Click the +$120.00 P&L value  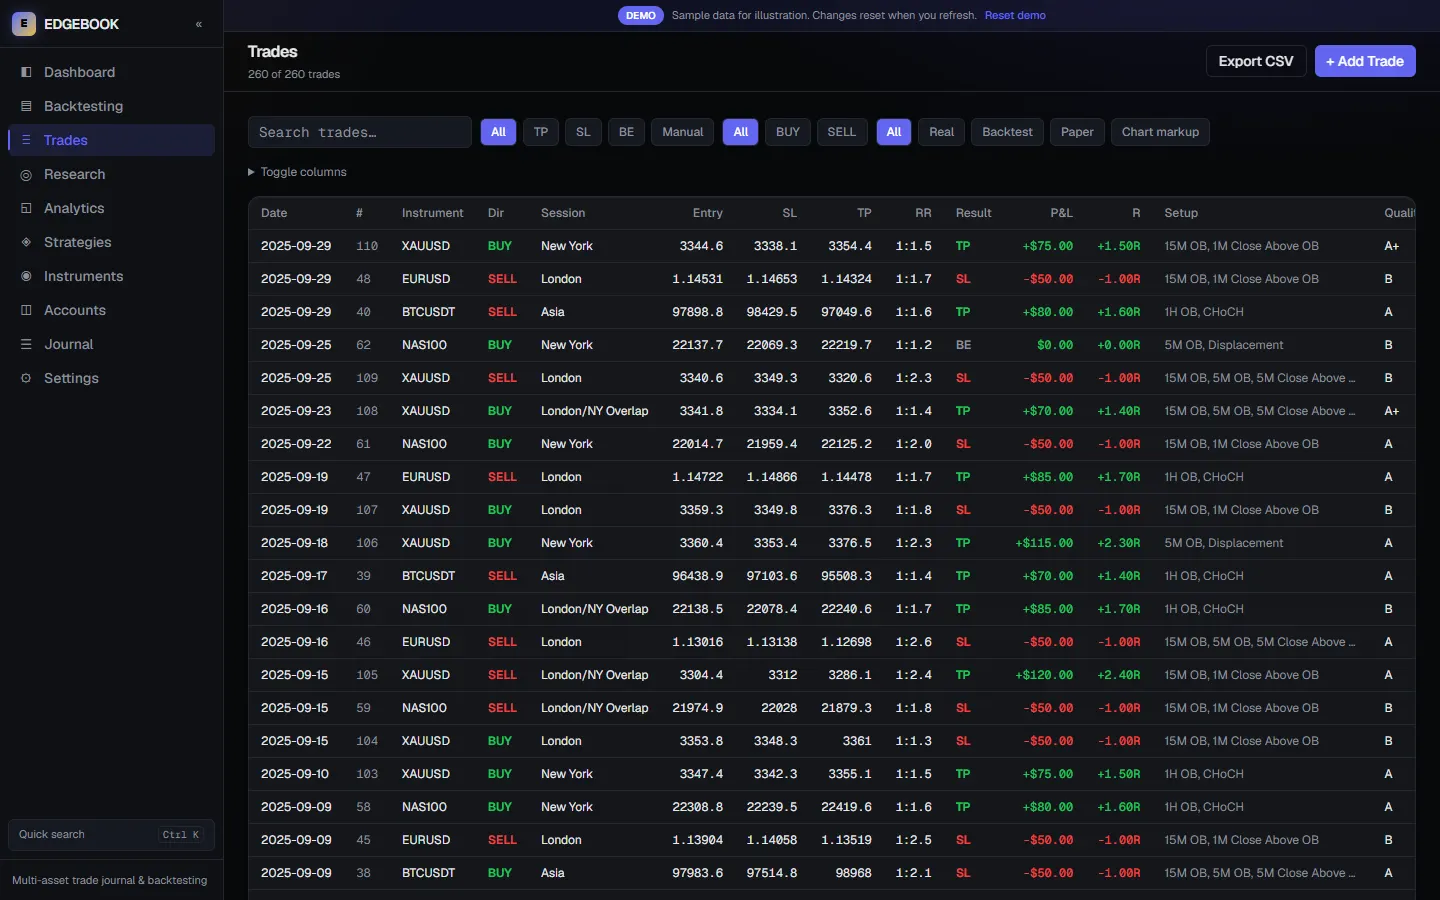[1044, 675]
